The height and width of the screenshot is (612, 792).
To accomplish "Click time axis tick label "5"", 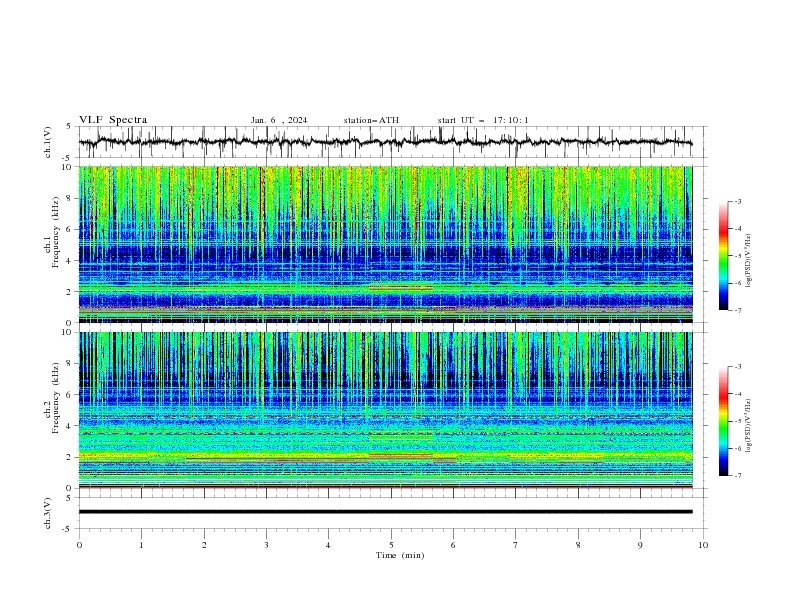I will [x=391, y=545].
